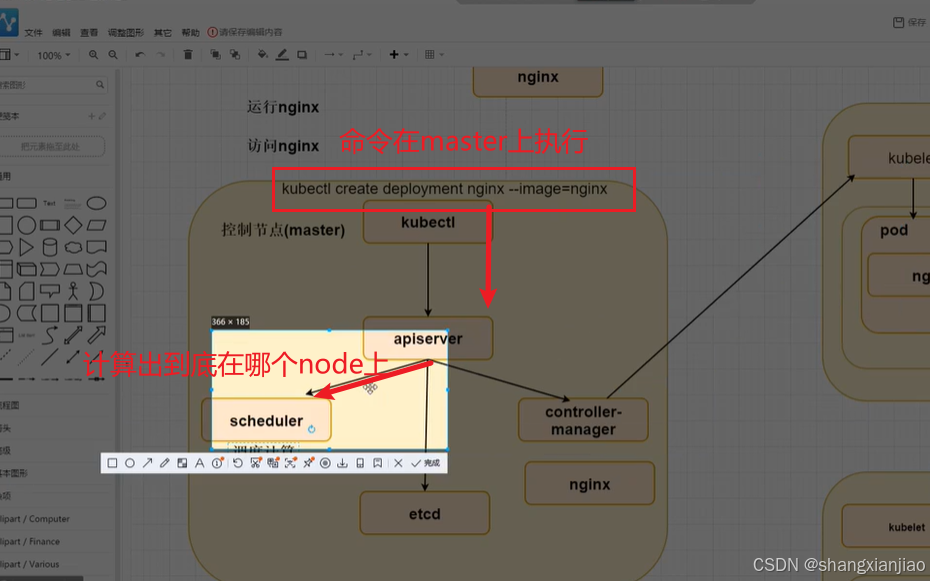Send the screenshot to phone
Viewport: 930px width, 581px height.
click(360, 463)
